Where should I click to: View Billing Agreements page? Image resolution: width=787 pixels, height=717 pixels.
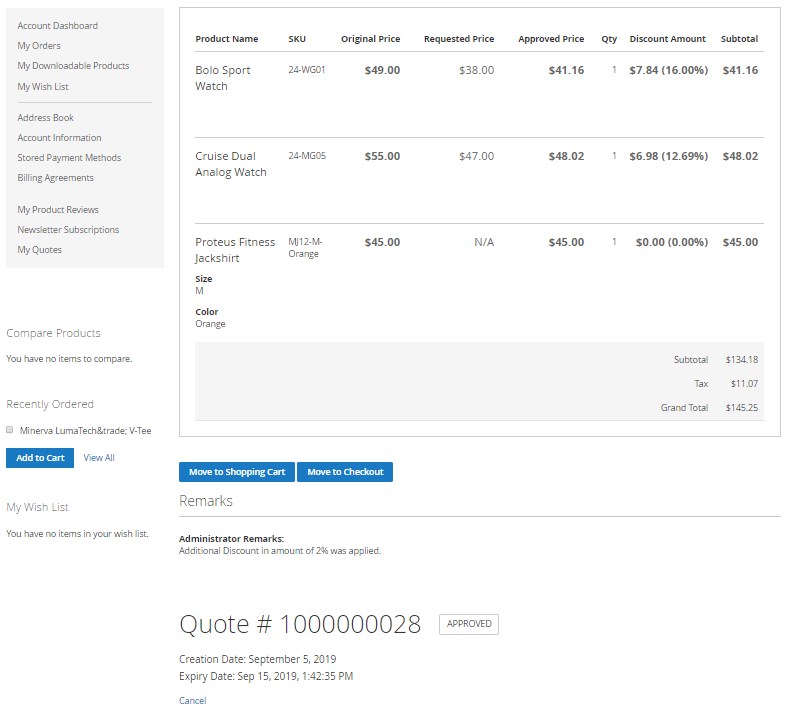tap(55, 178)
